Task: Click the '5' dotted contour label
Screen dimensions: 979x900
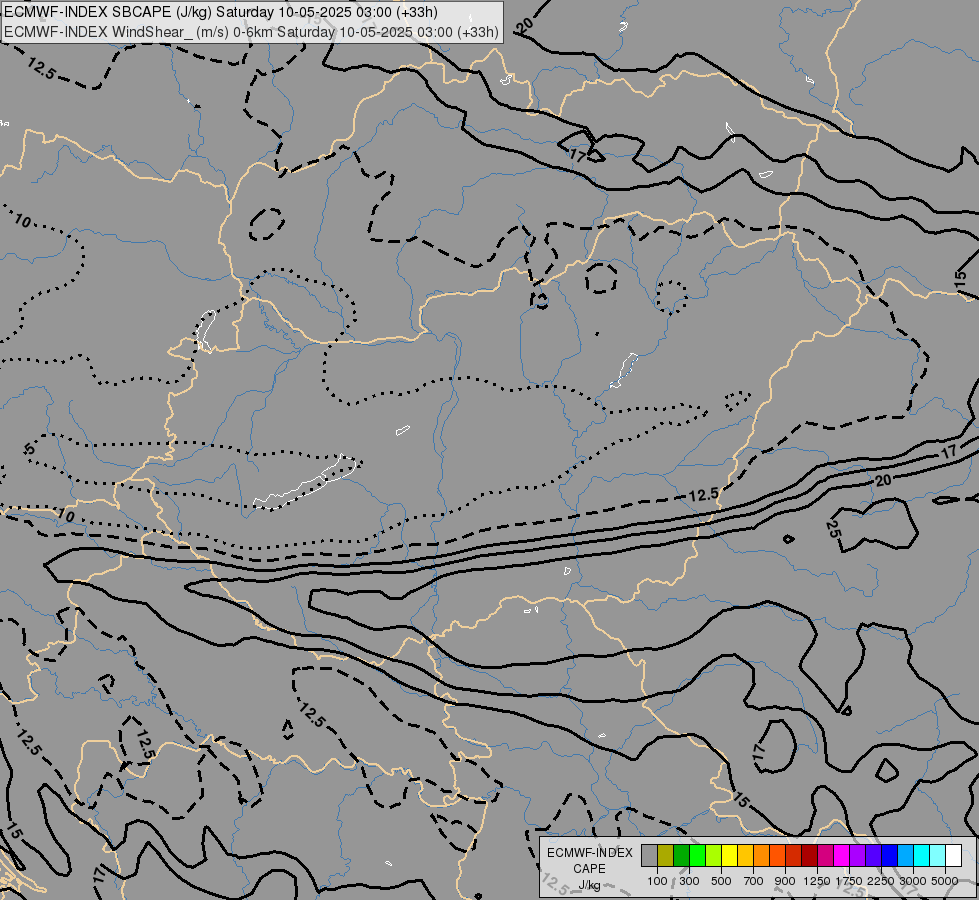Action: [29, 449]
